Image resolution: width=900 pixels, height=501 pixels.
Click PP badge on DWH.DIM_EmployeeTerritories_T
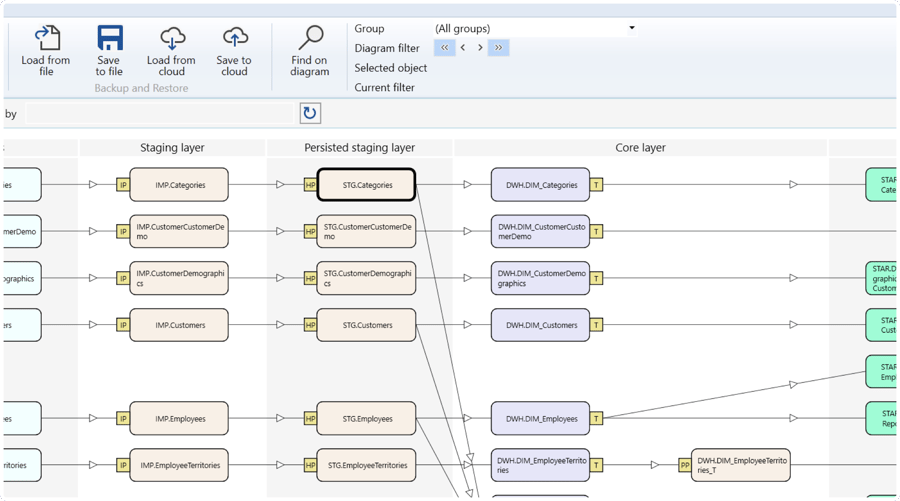685,465
